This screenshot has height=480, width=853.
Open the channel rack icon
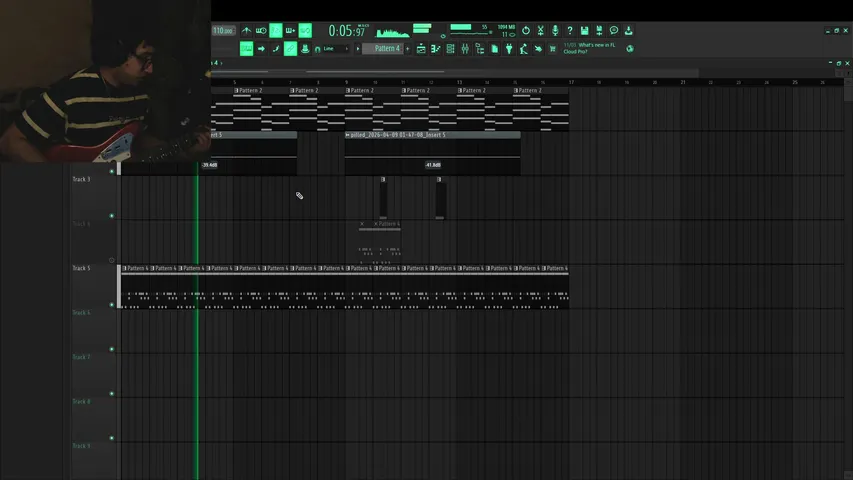point(450,49)
